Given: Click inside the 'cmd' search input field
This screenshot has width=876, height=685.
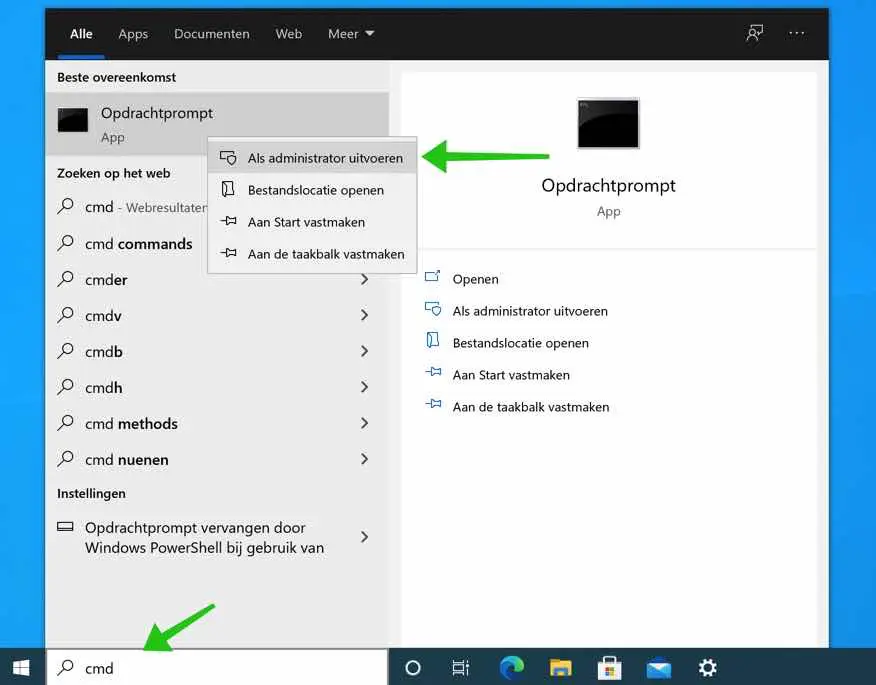Looking at the screenshot, I should click(x=217, y=668).
